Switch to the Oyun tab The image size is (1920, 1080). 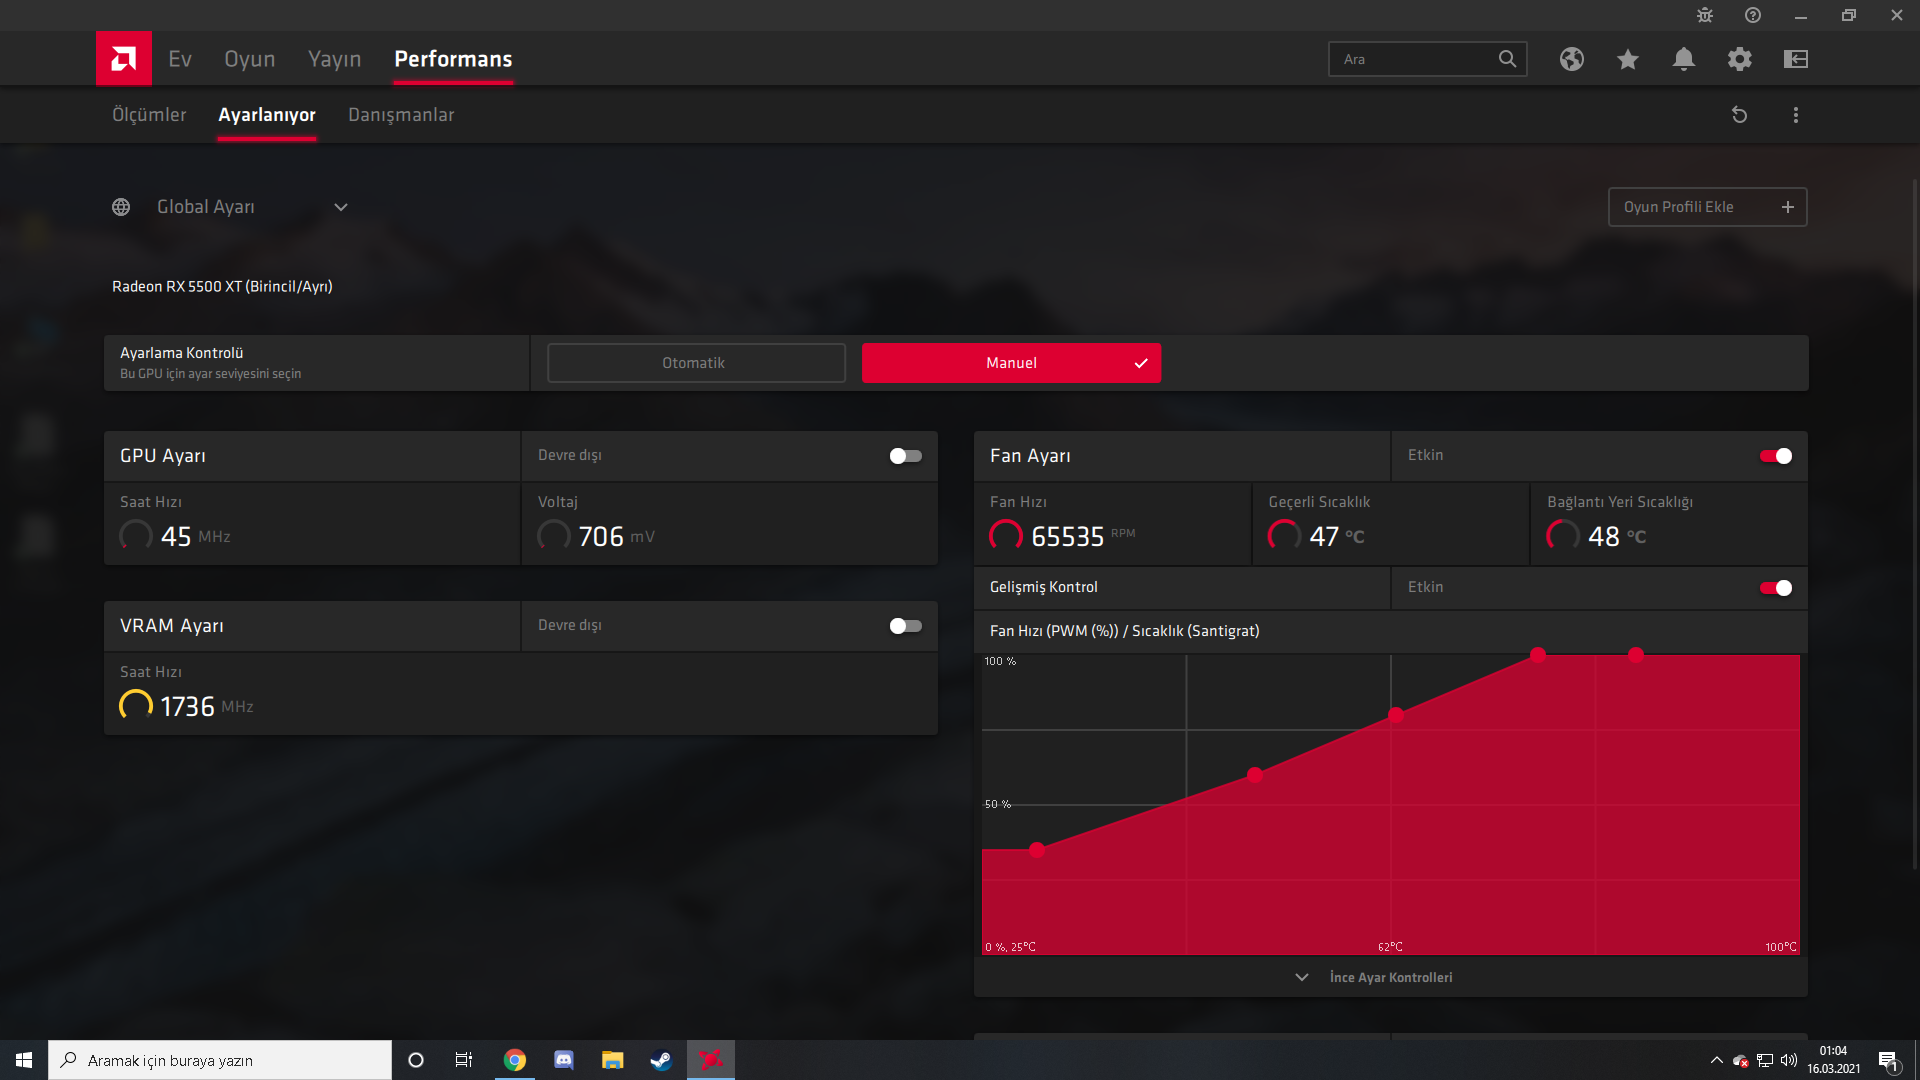tap(249, 59)
